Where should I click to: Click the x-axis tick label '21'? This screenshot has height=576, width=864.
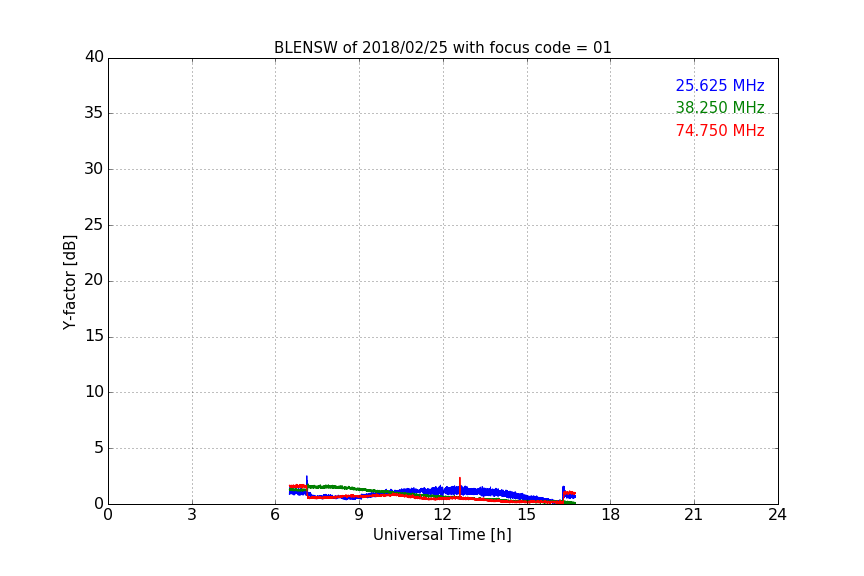694,515
